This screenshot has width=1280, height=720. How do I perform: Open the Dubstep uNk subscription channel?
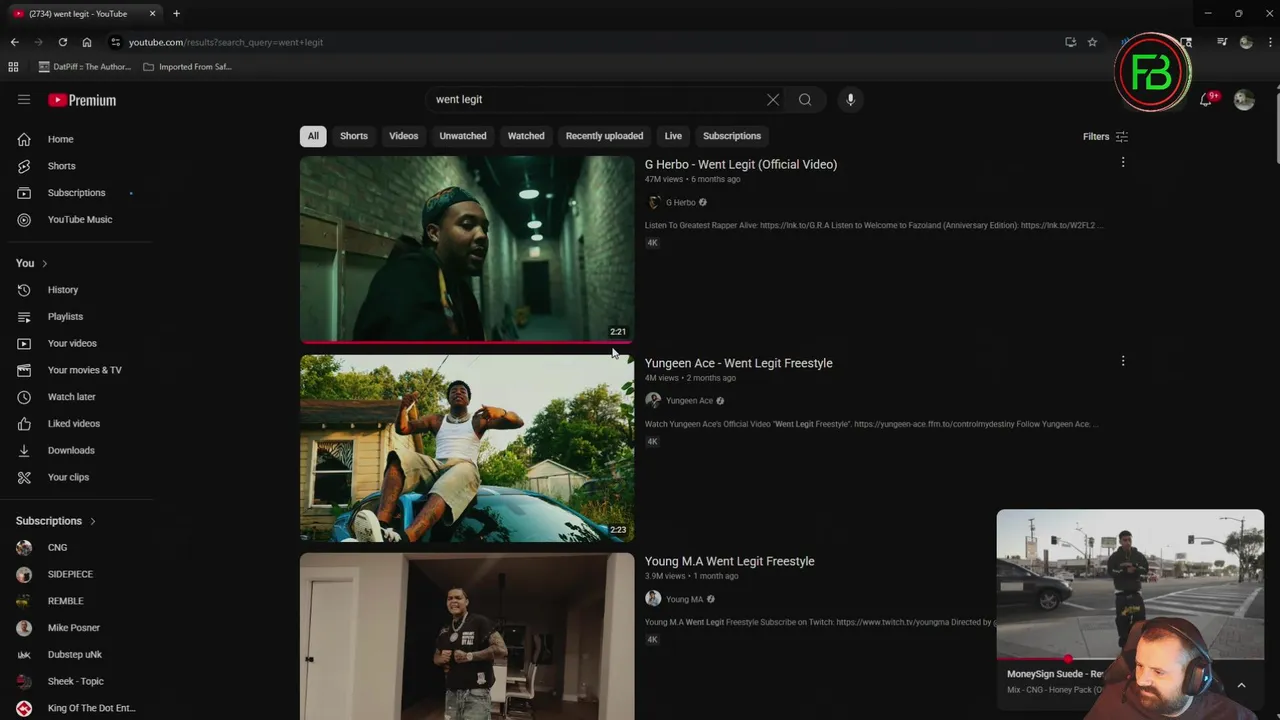(76, 655)
